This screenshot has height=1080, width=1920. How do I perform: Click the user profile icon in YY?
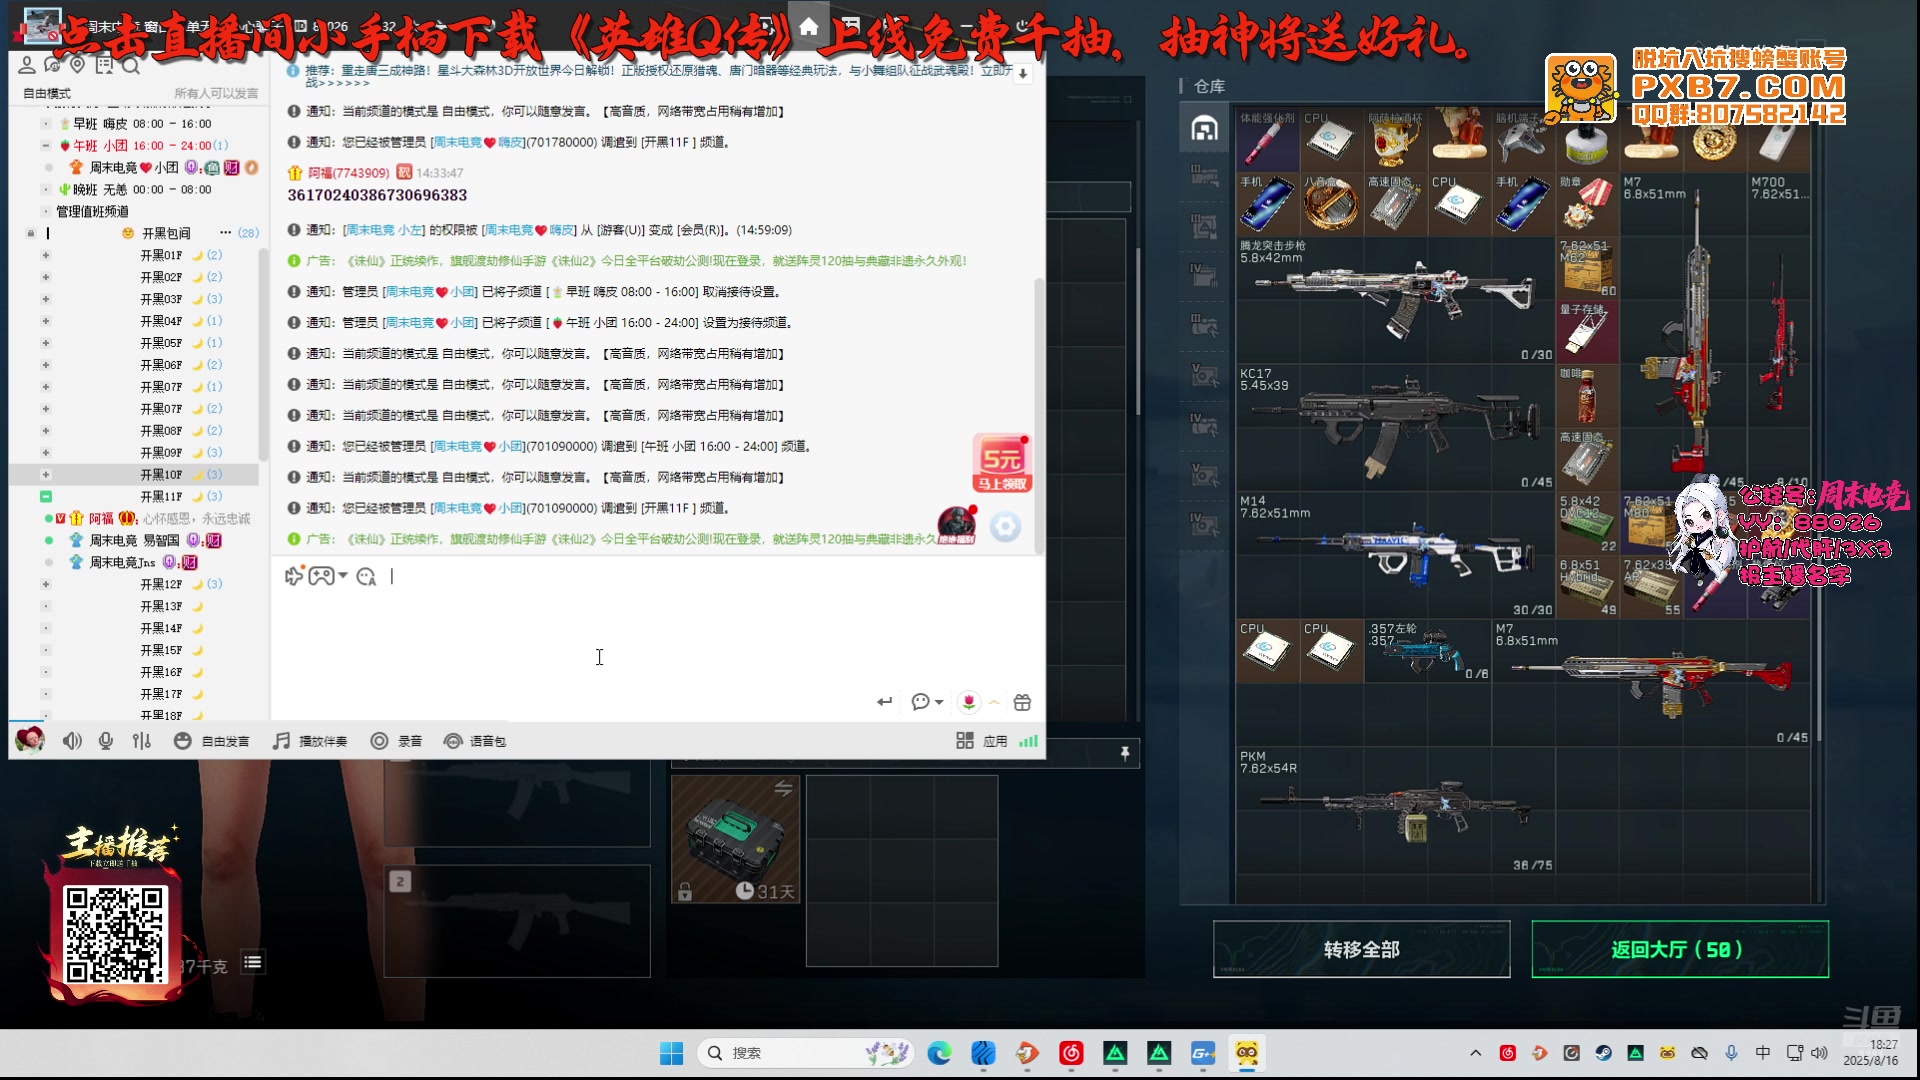(27, 65)
